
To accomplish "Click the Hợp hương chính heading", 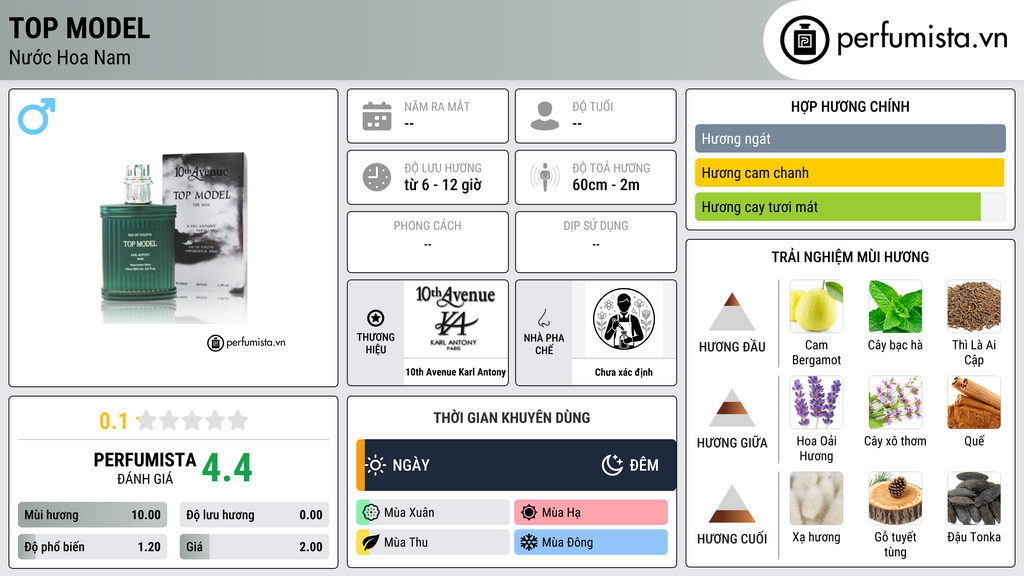I will (x=850, y=106).
